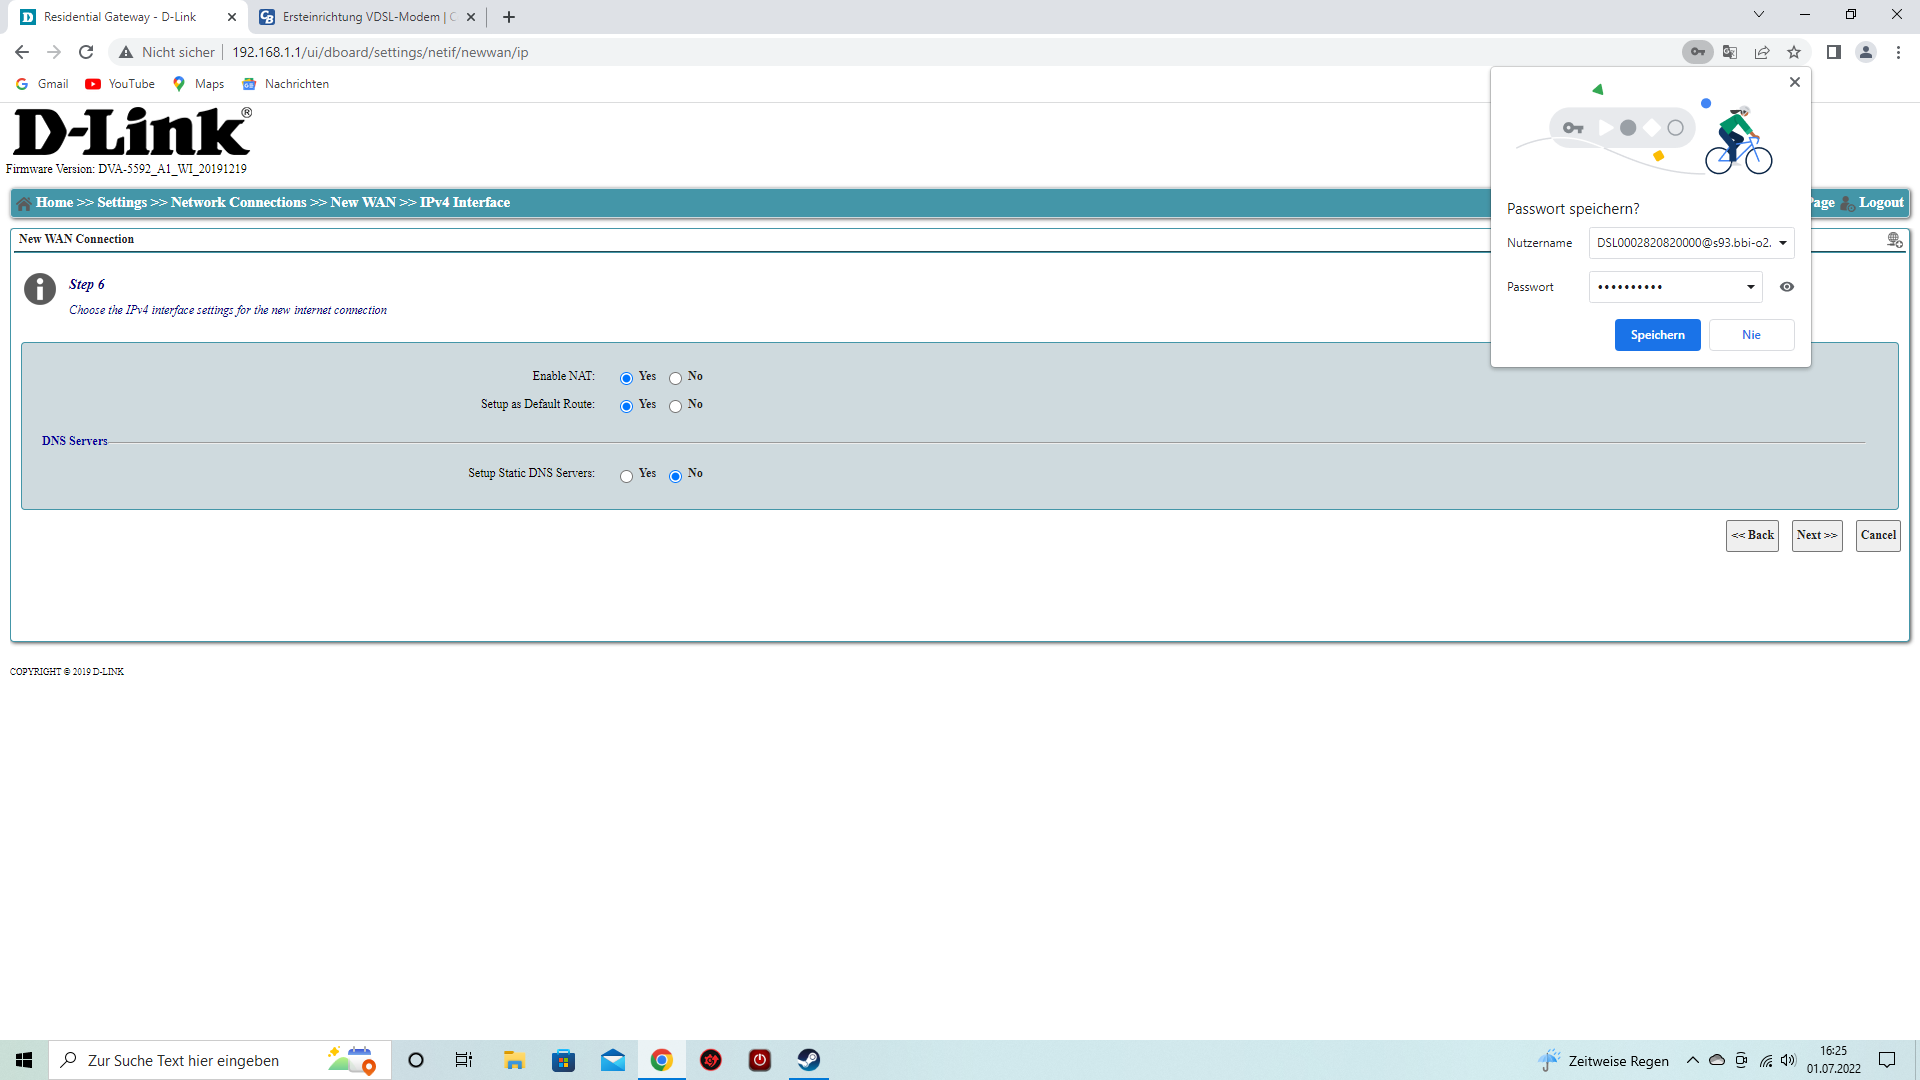The width and height of the screenshot is (1920, 1080).
Task: Click the translate page icon
Action: (x=1730, y=52)
